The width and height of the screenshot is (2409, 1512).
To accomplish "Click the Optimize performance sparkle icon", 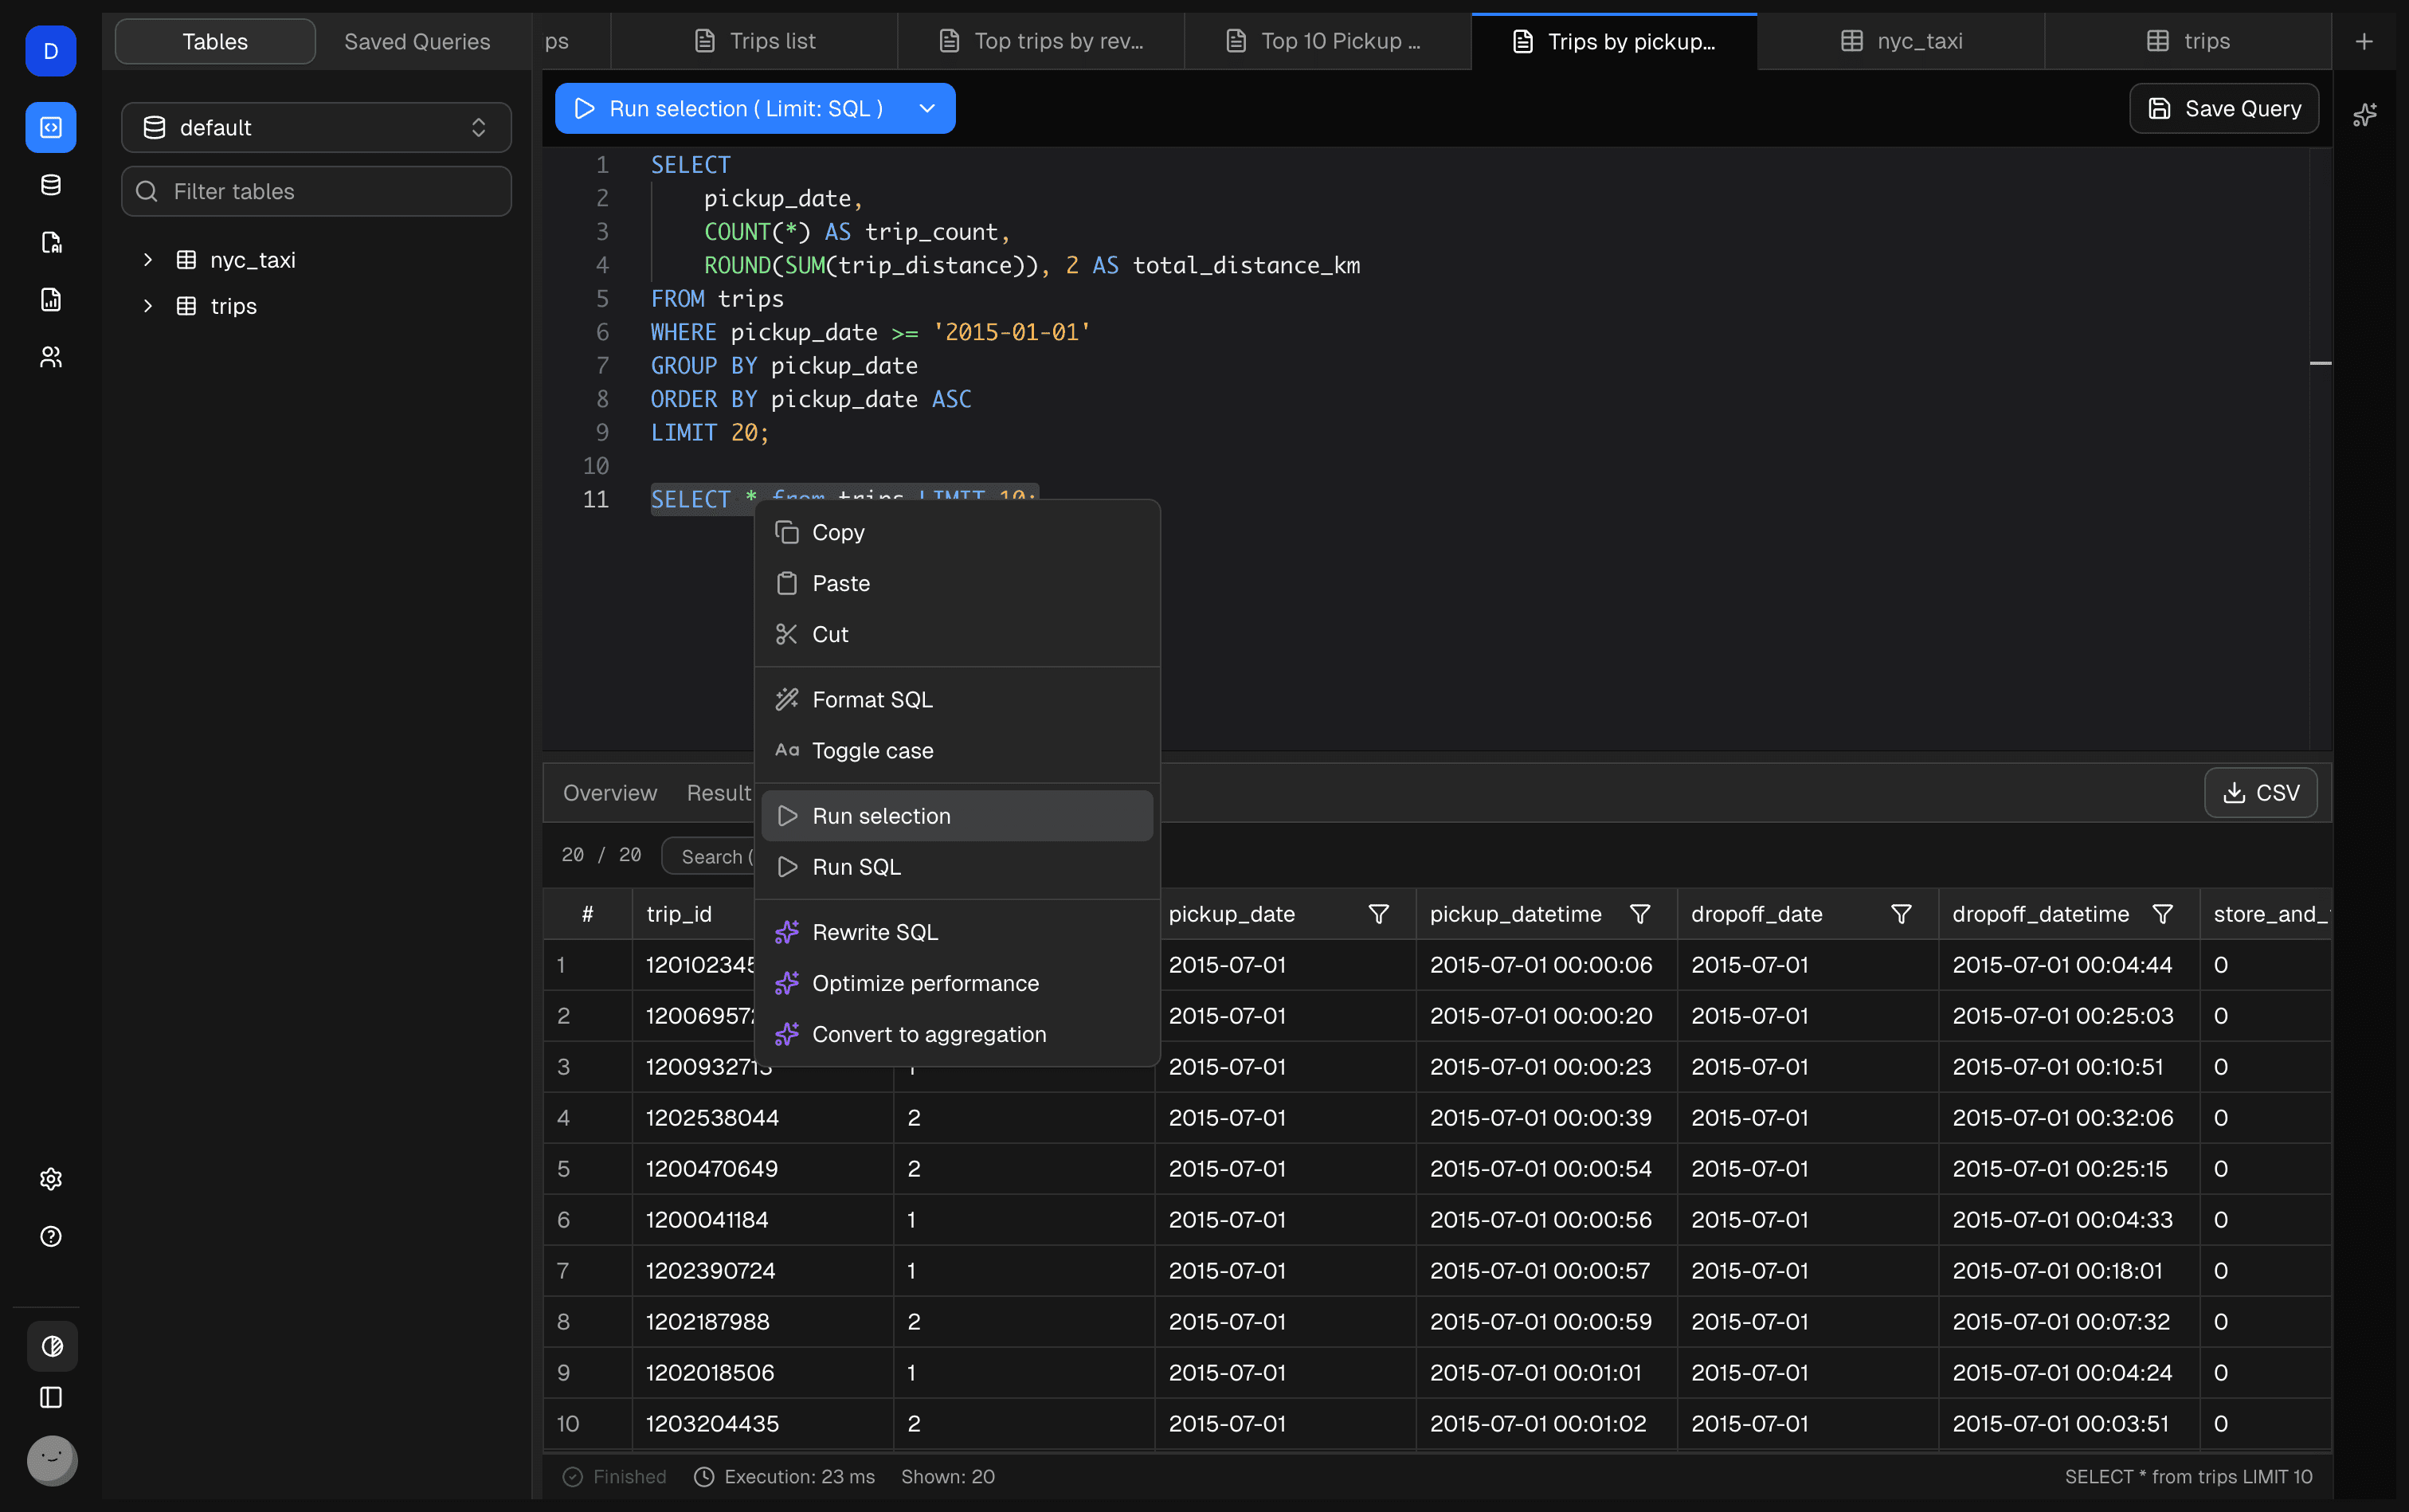I will pyautogui.click(x=787, y=983).
